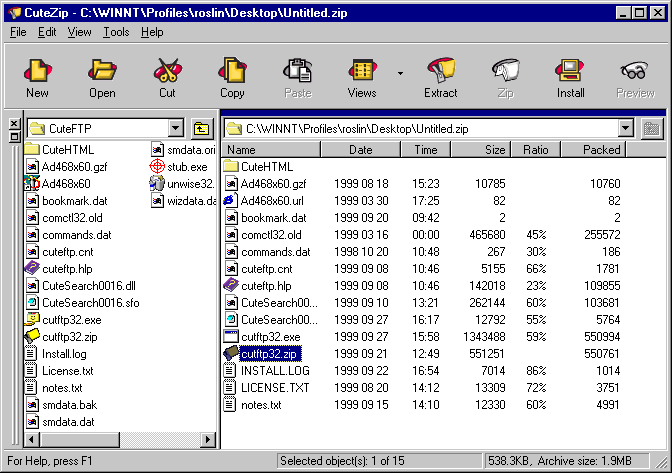Sort the archive by Date column header
The image size is (672, 473).
pyautogui.click(x=360, y=150)
